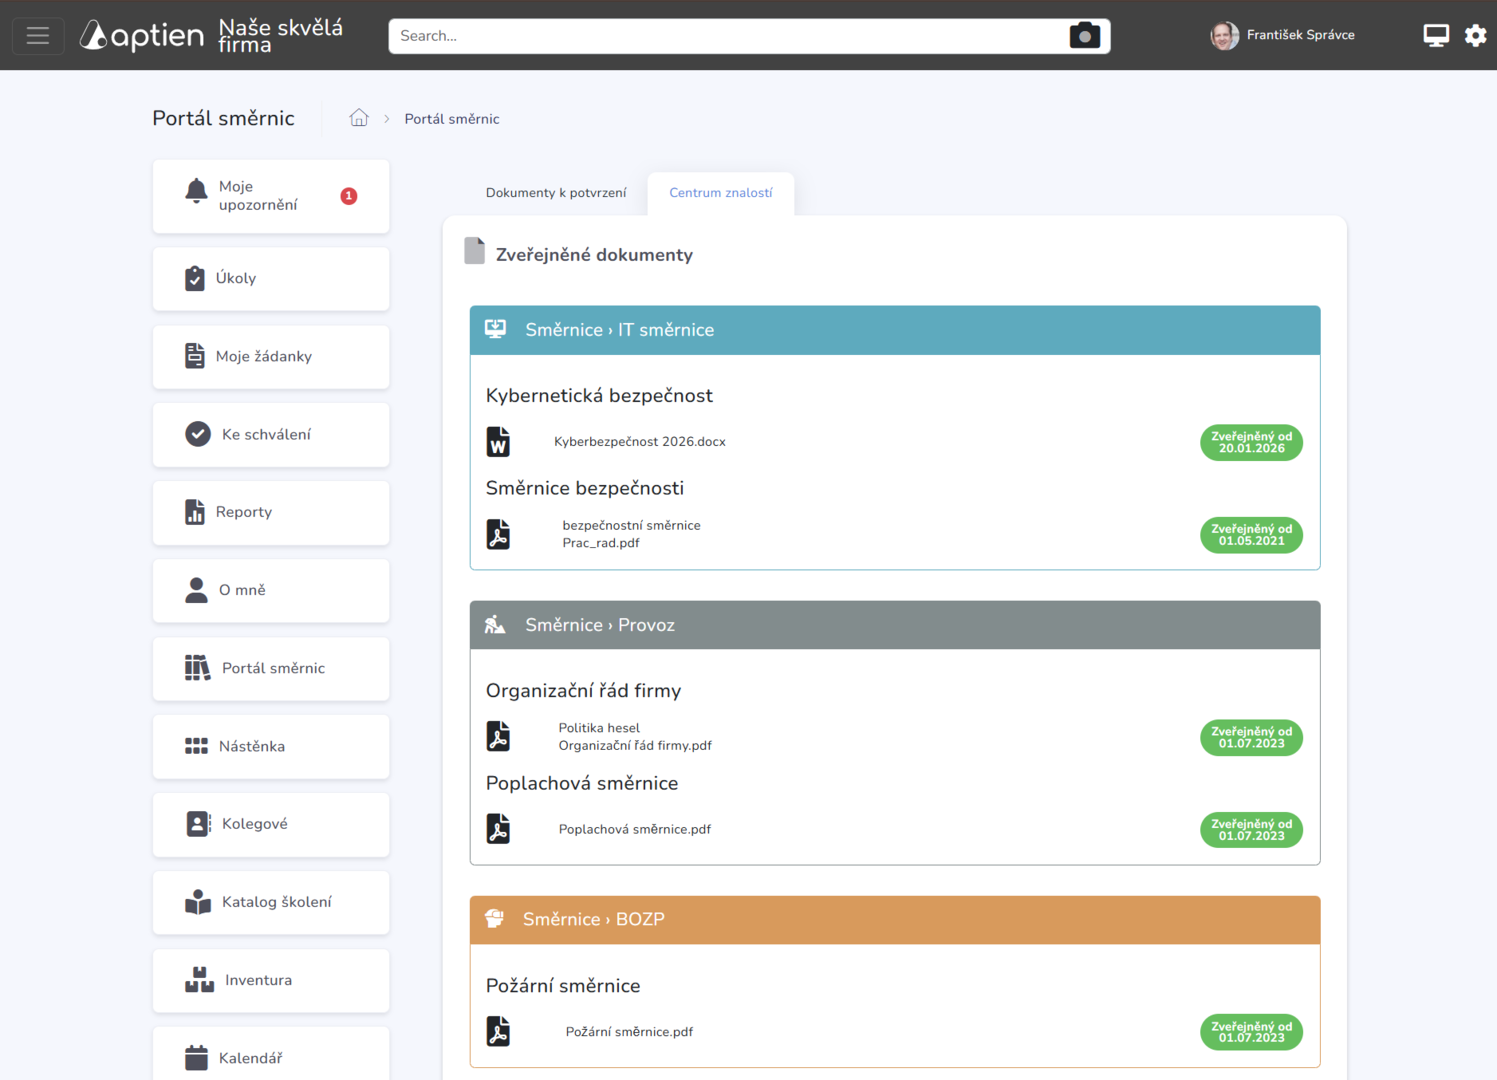Click the PDF icon for Požární směrnice.pdf
The height and width of the screenshot is (1080, 1497).
pyautogui.click(x=498, y=1031)
